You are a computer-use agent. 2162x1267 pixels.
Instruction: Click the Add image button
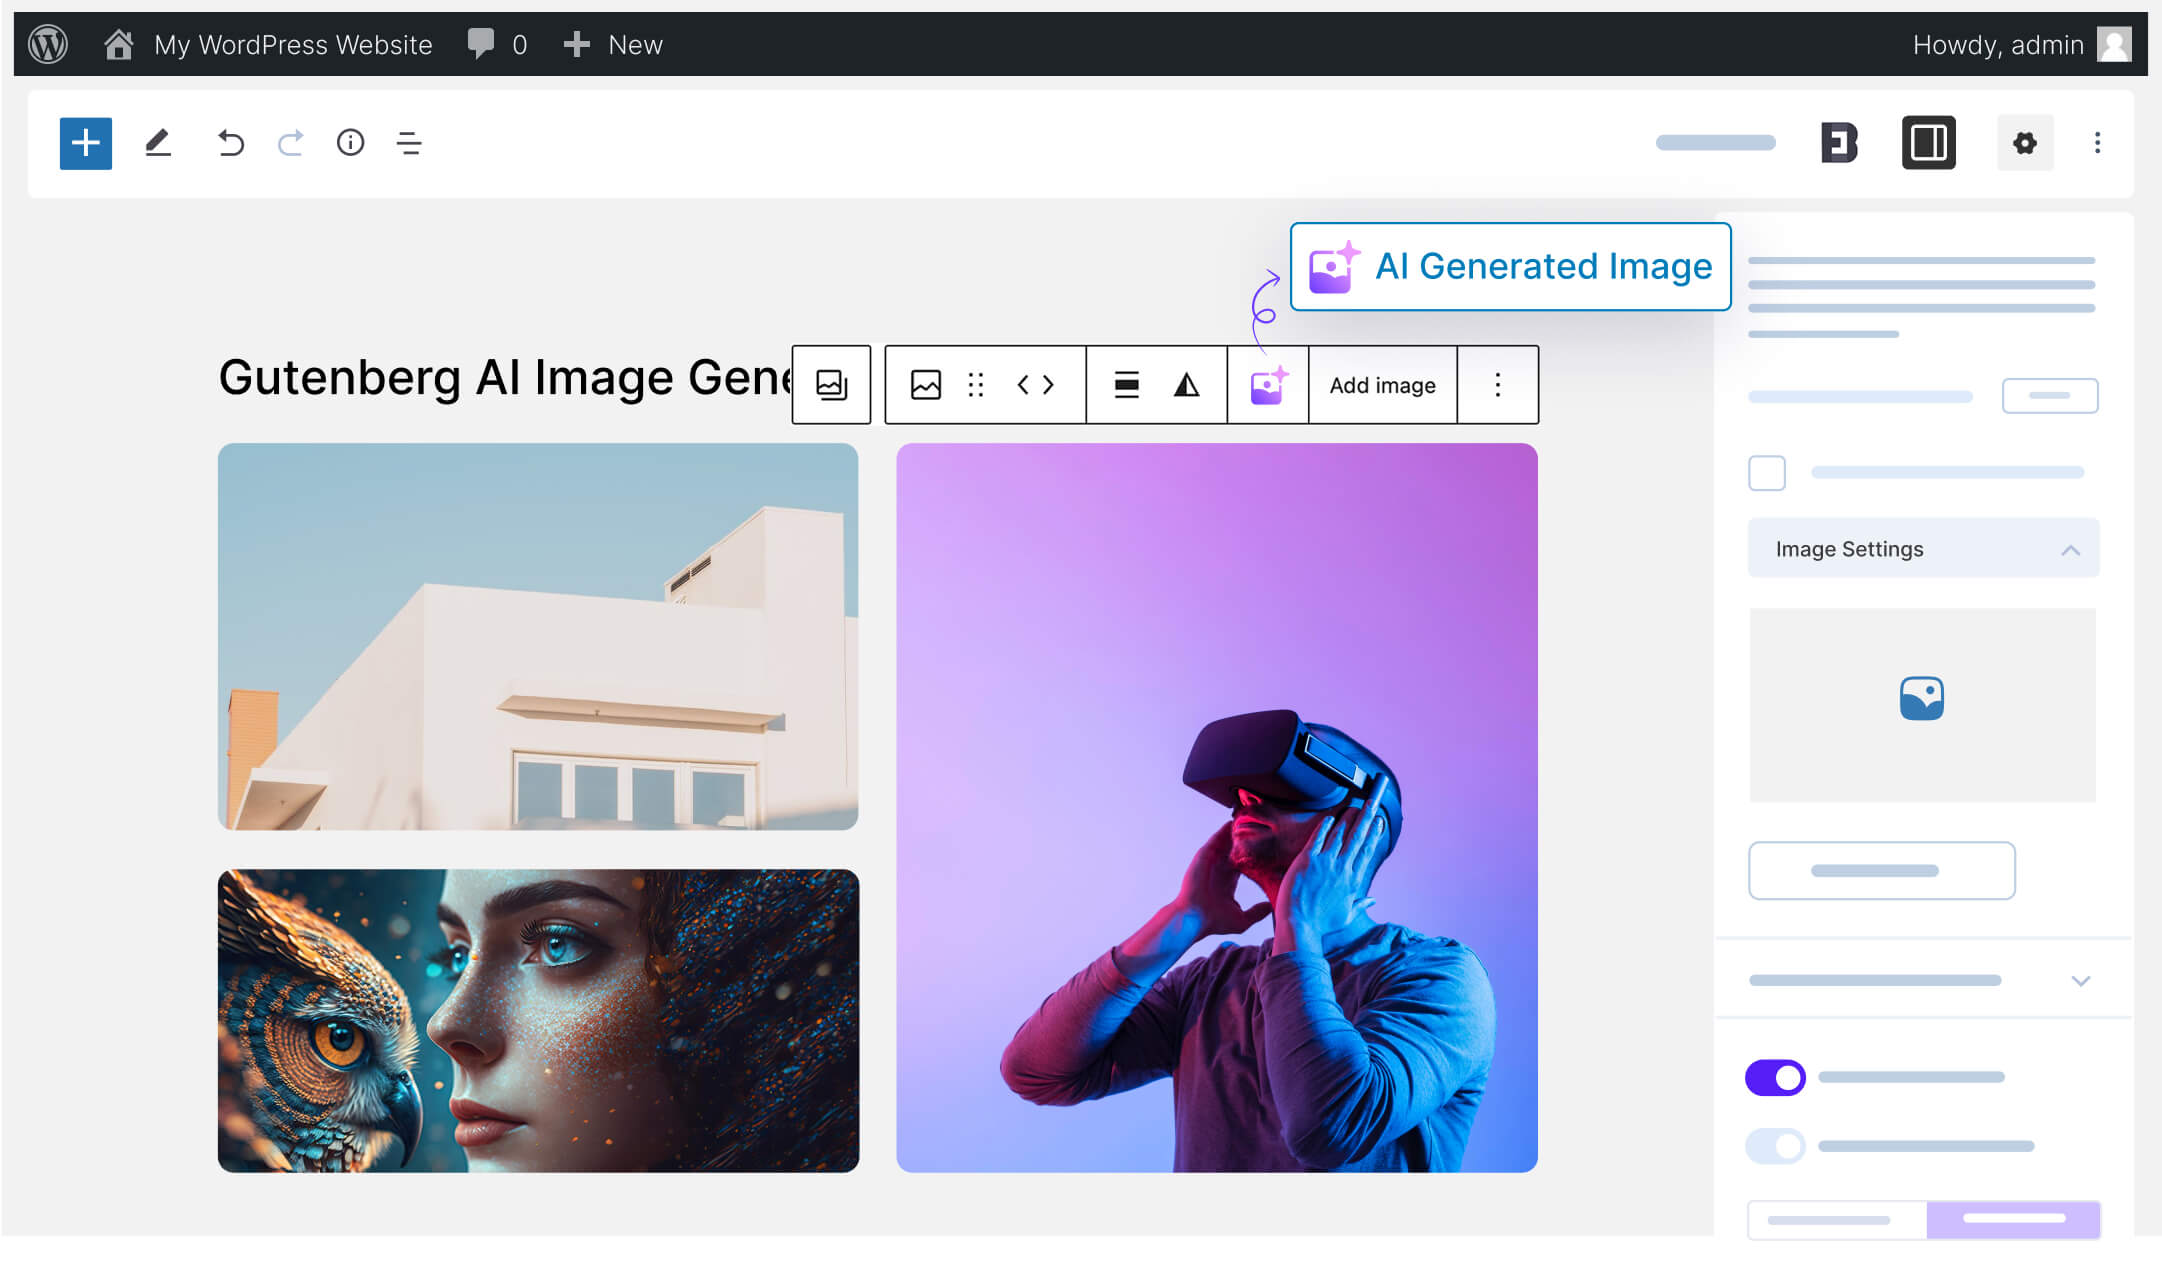click(1382, 385)
